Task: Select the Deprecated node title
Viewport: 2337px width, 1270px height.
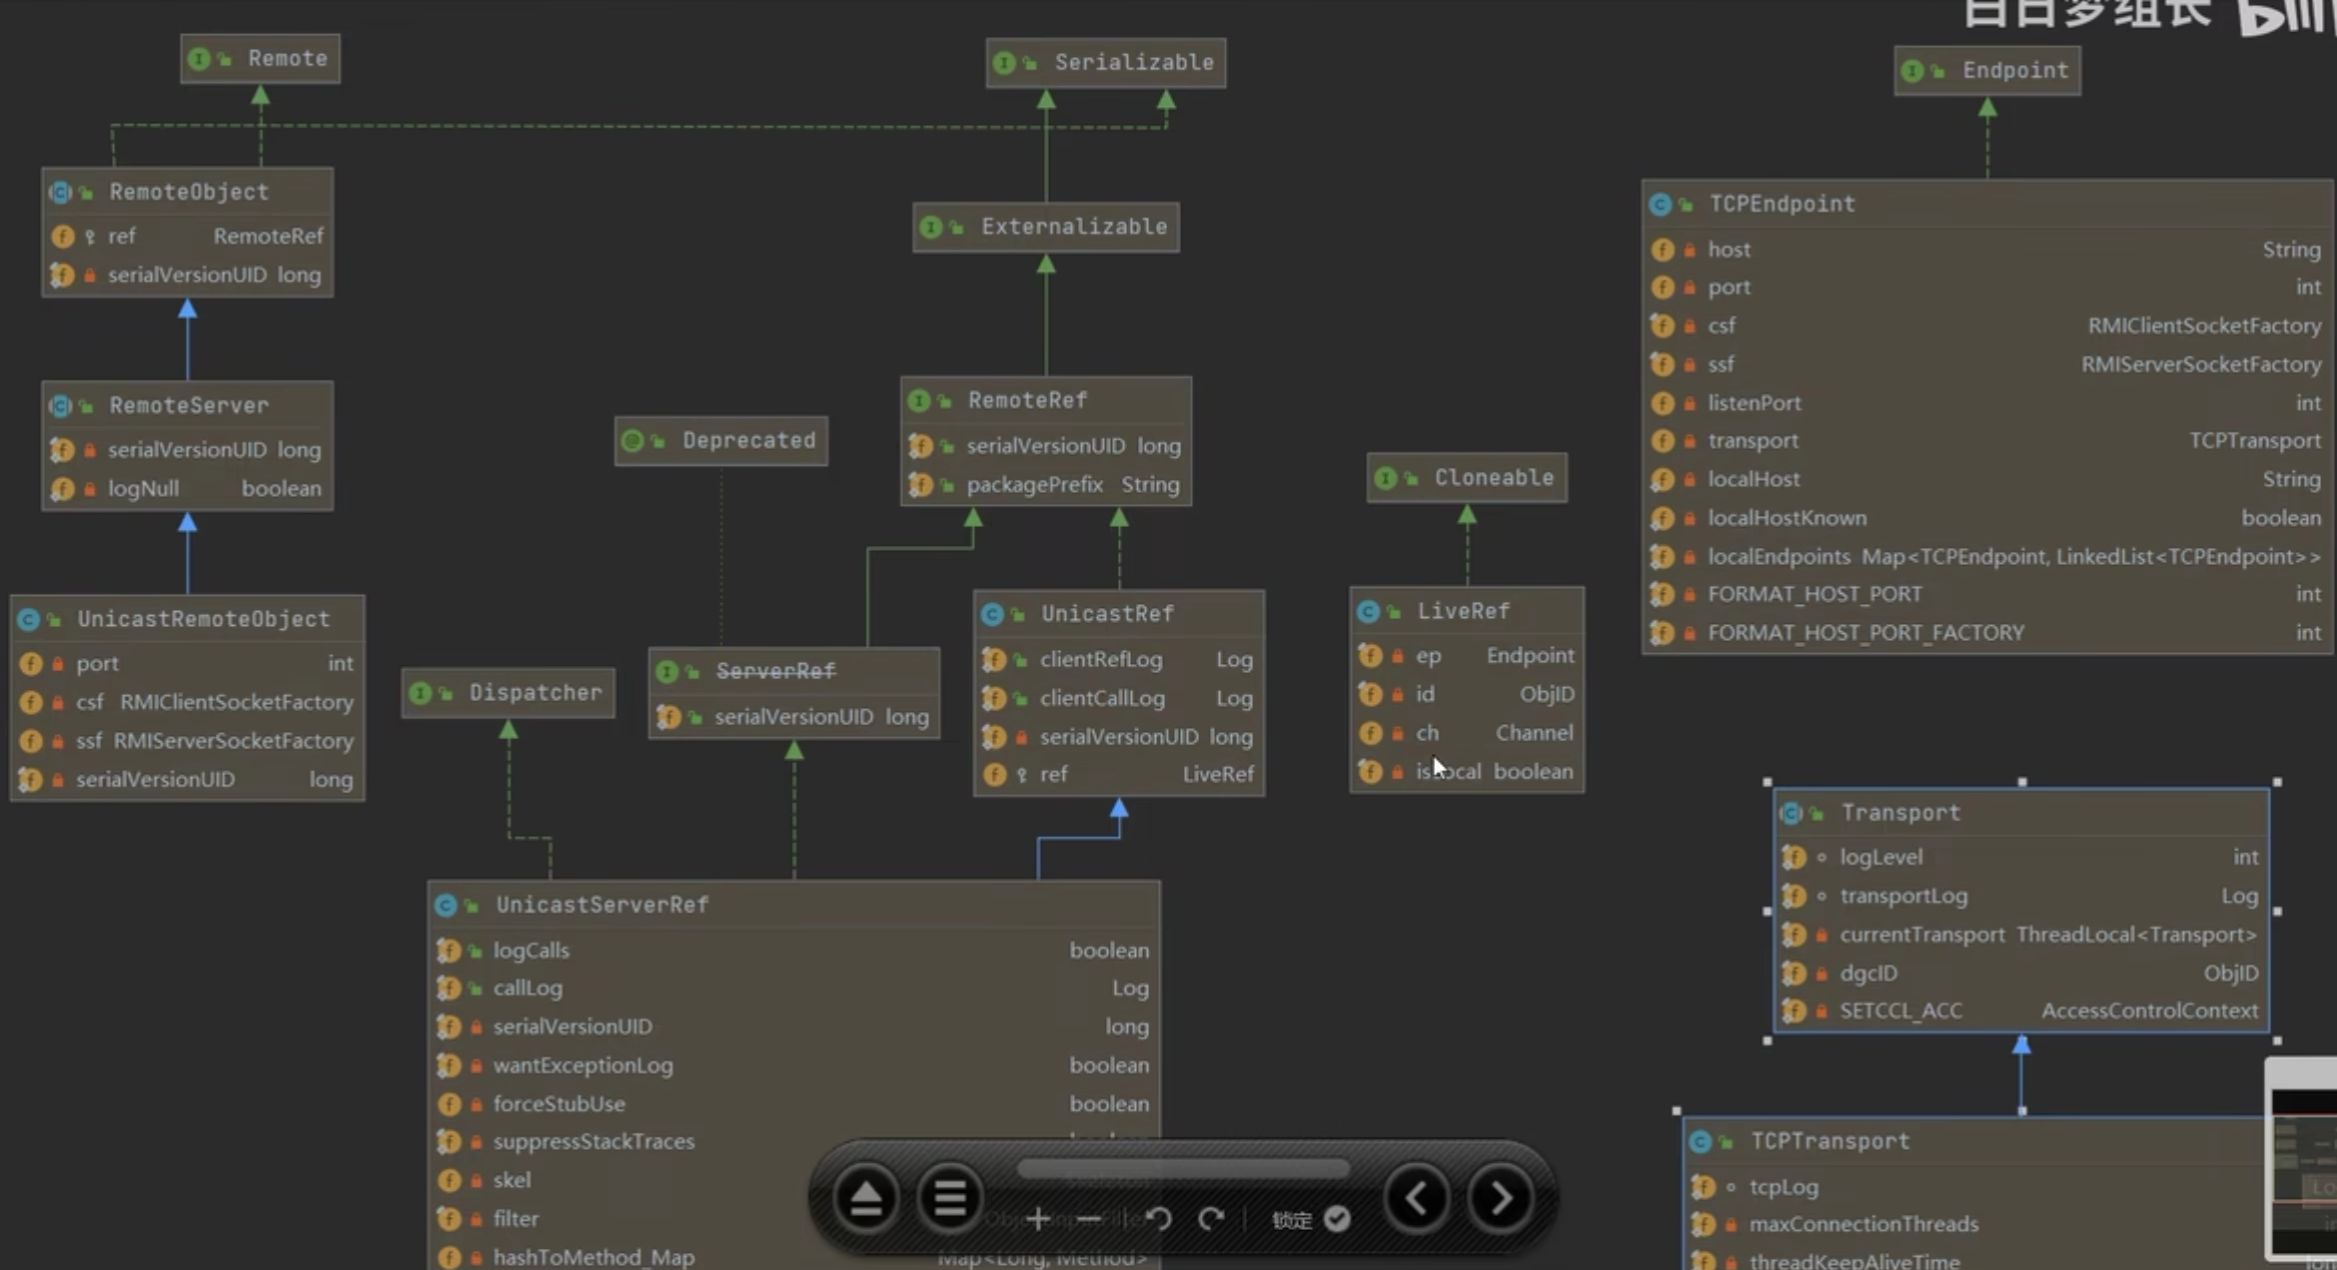Action: pos(749,440)
